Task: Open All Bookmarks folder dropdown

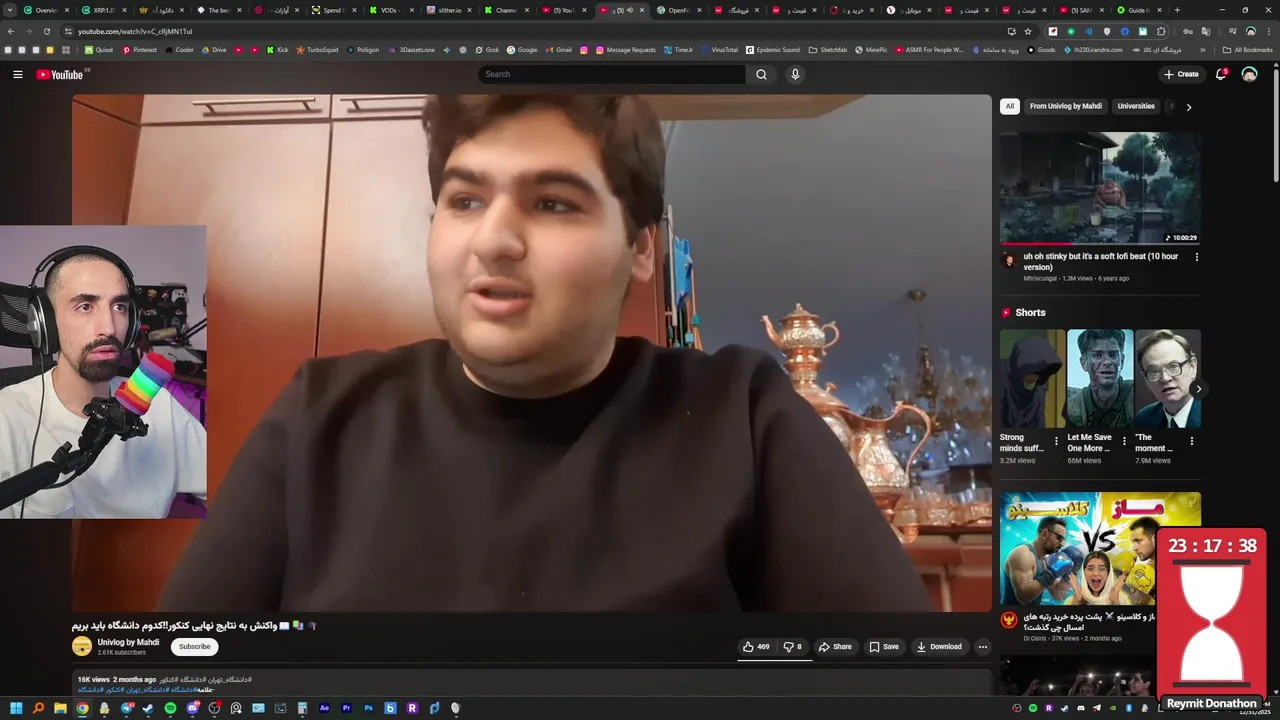Action: (1247, 49)
